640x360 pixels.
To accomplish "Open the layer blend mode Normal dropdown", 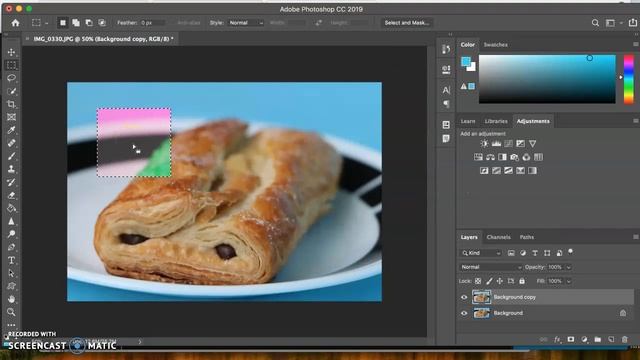I will [x=491, y=267].
